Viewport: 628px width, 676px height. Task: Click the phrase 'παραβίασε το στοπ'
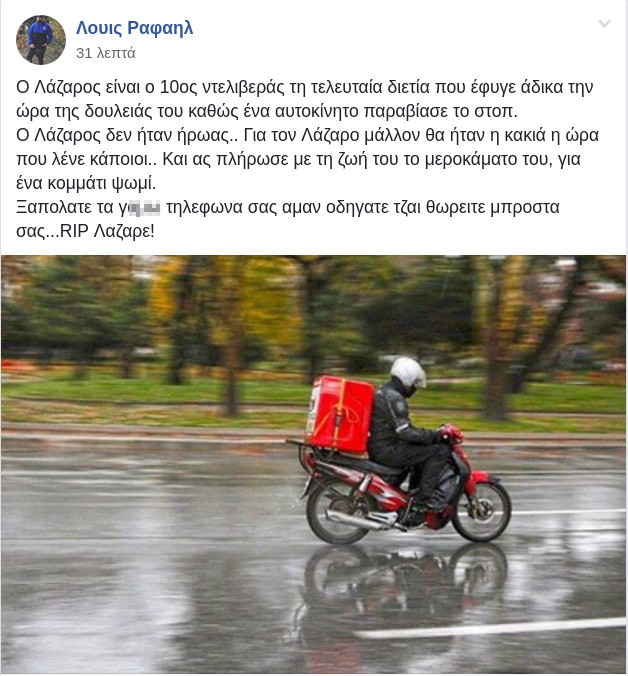(x=441, y=112)
